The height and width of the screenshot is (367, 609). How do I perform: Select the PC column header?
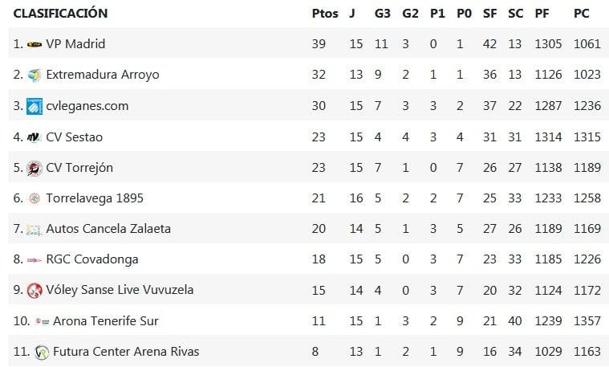click(x=581, y=14)
